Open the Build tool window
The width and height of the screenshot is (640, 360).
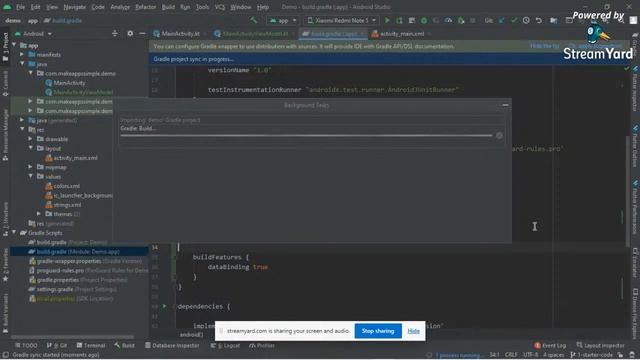click(x=124, y=345)
